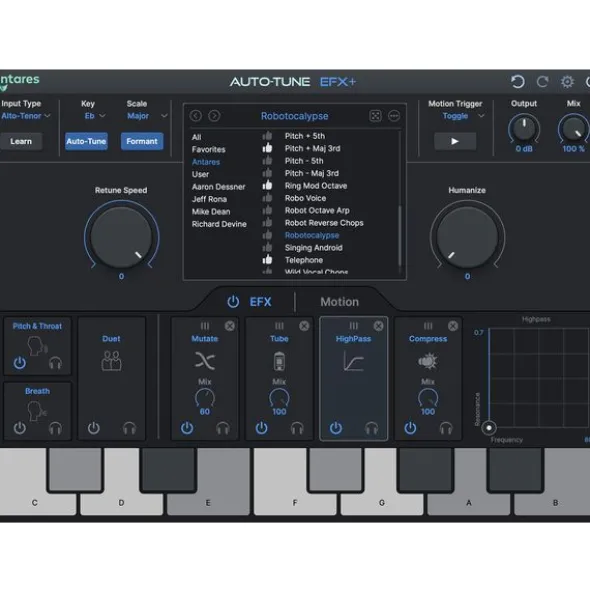Go to previous preset arrow
Viewport: 590px width, 591px height.
pyautogui.click(x=196, y=116)
